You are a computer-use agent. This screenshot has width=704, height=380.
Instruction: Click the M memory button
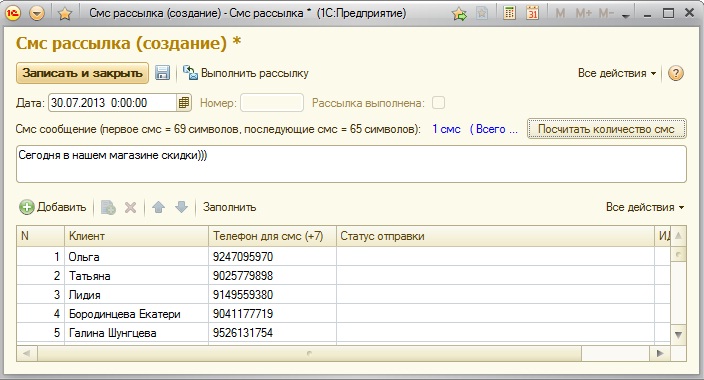tap(560, 13)
